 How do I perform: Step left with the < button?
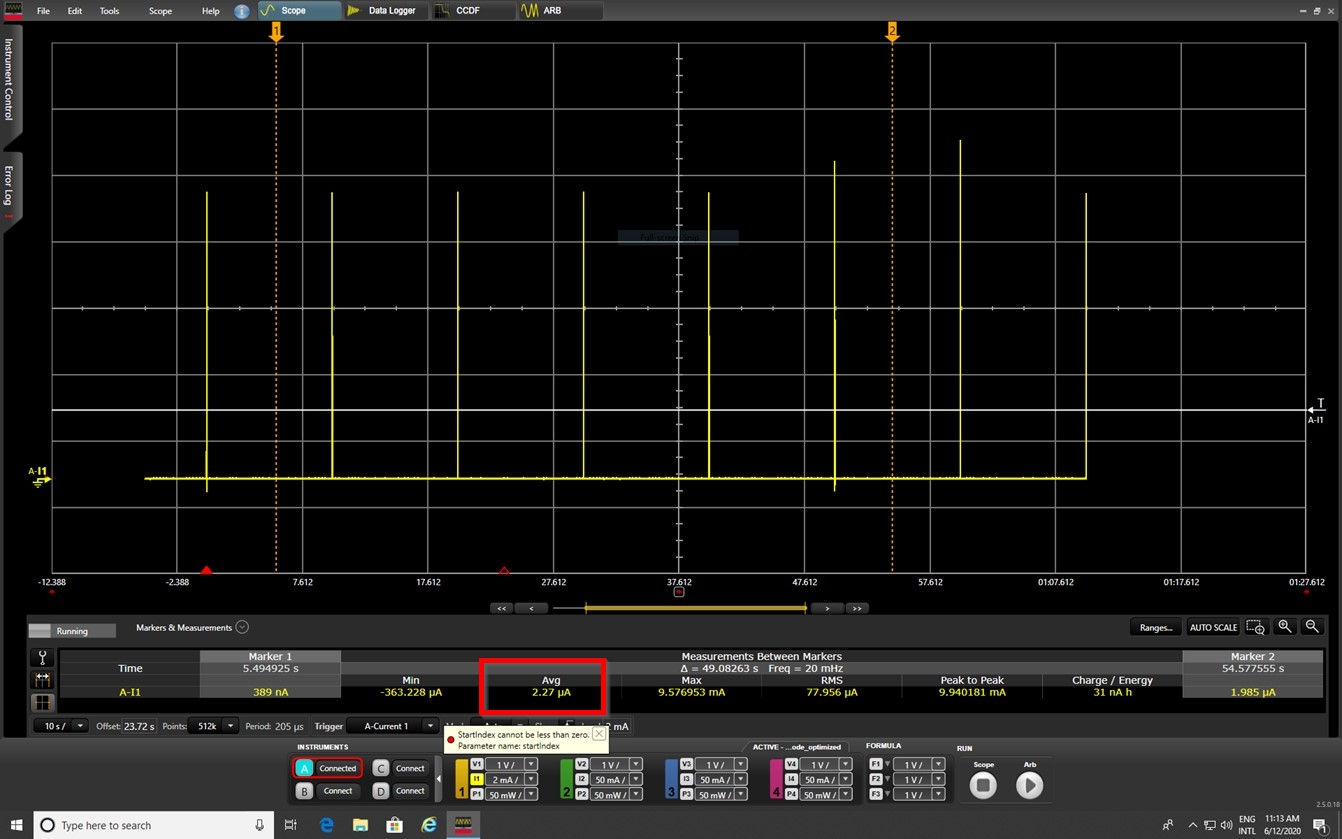[531, 608]
